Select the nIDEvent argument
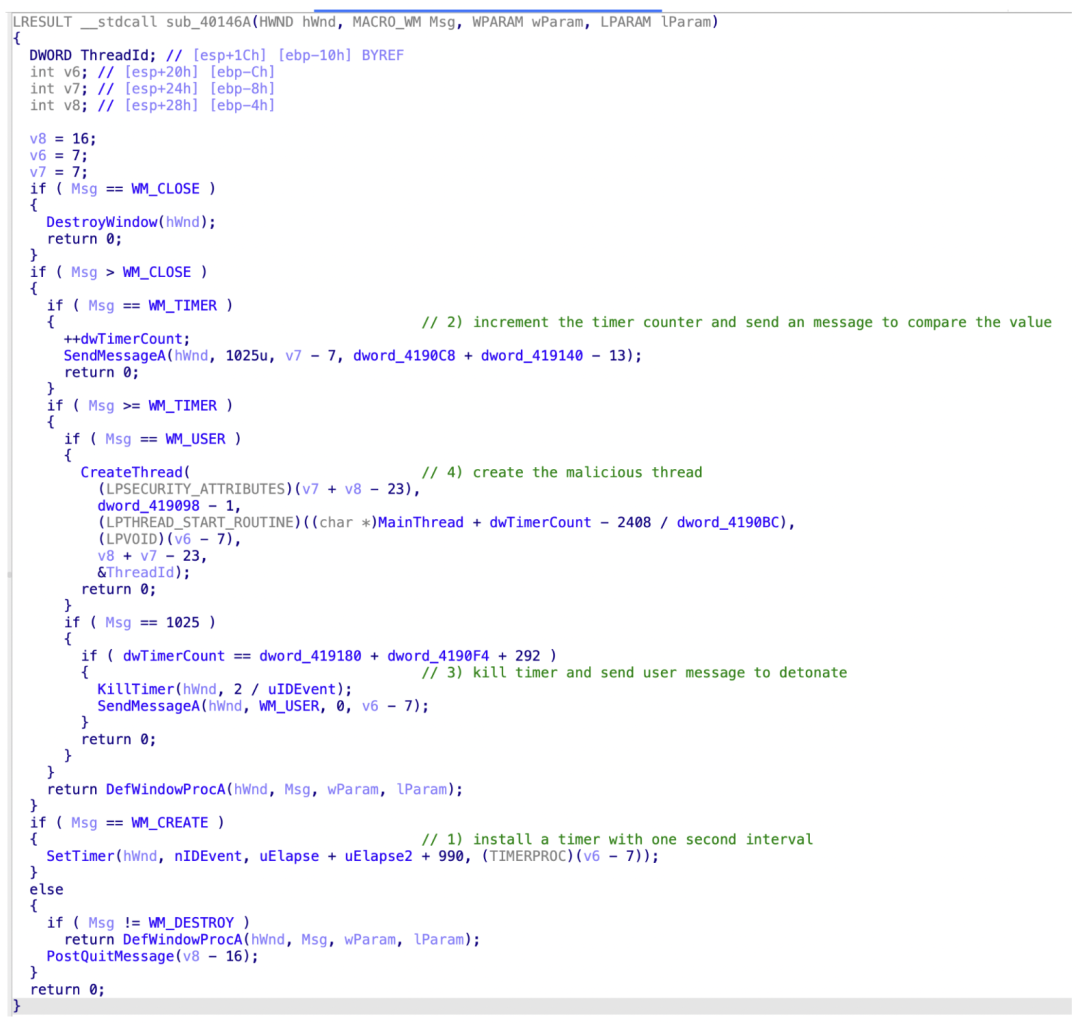This screenshot has width=1080, height=1023. click(x=208, y=856)
